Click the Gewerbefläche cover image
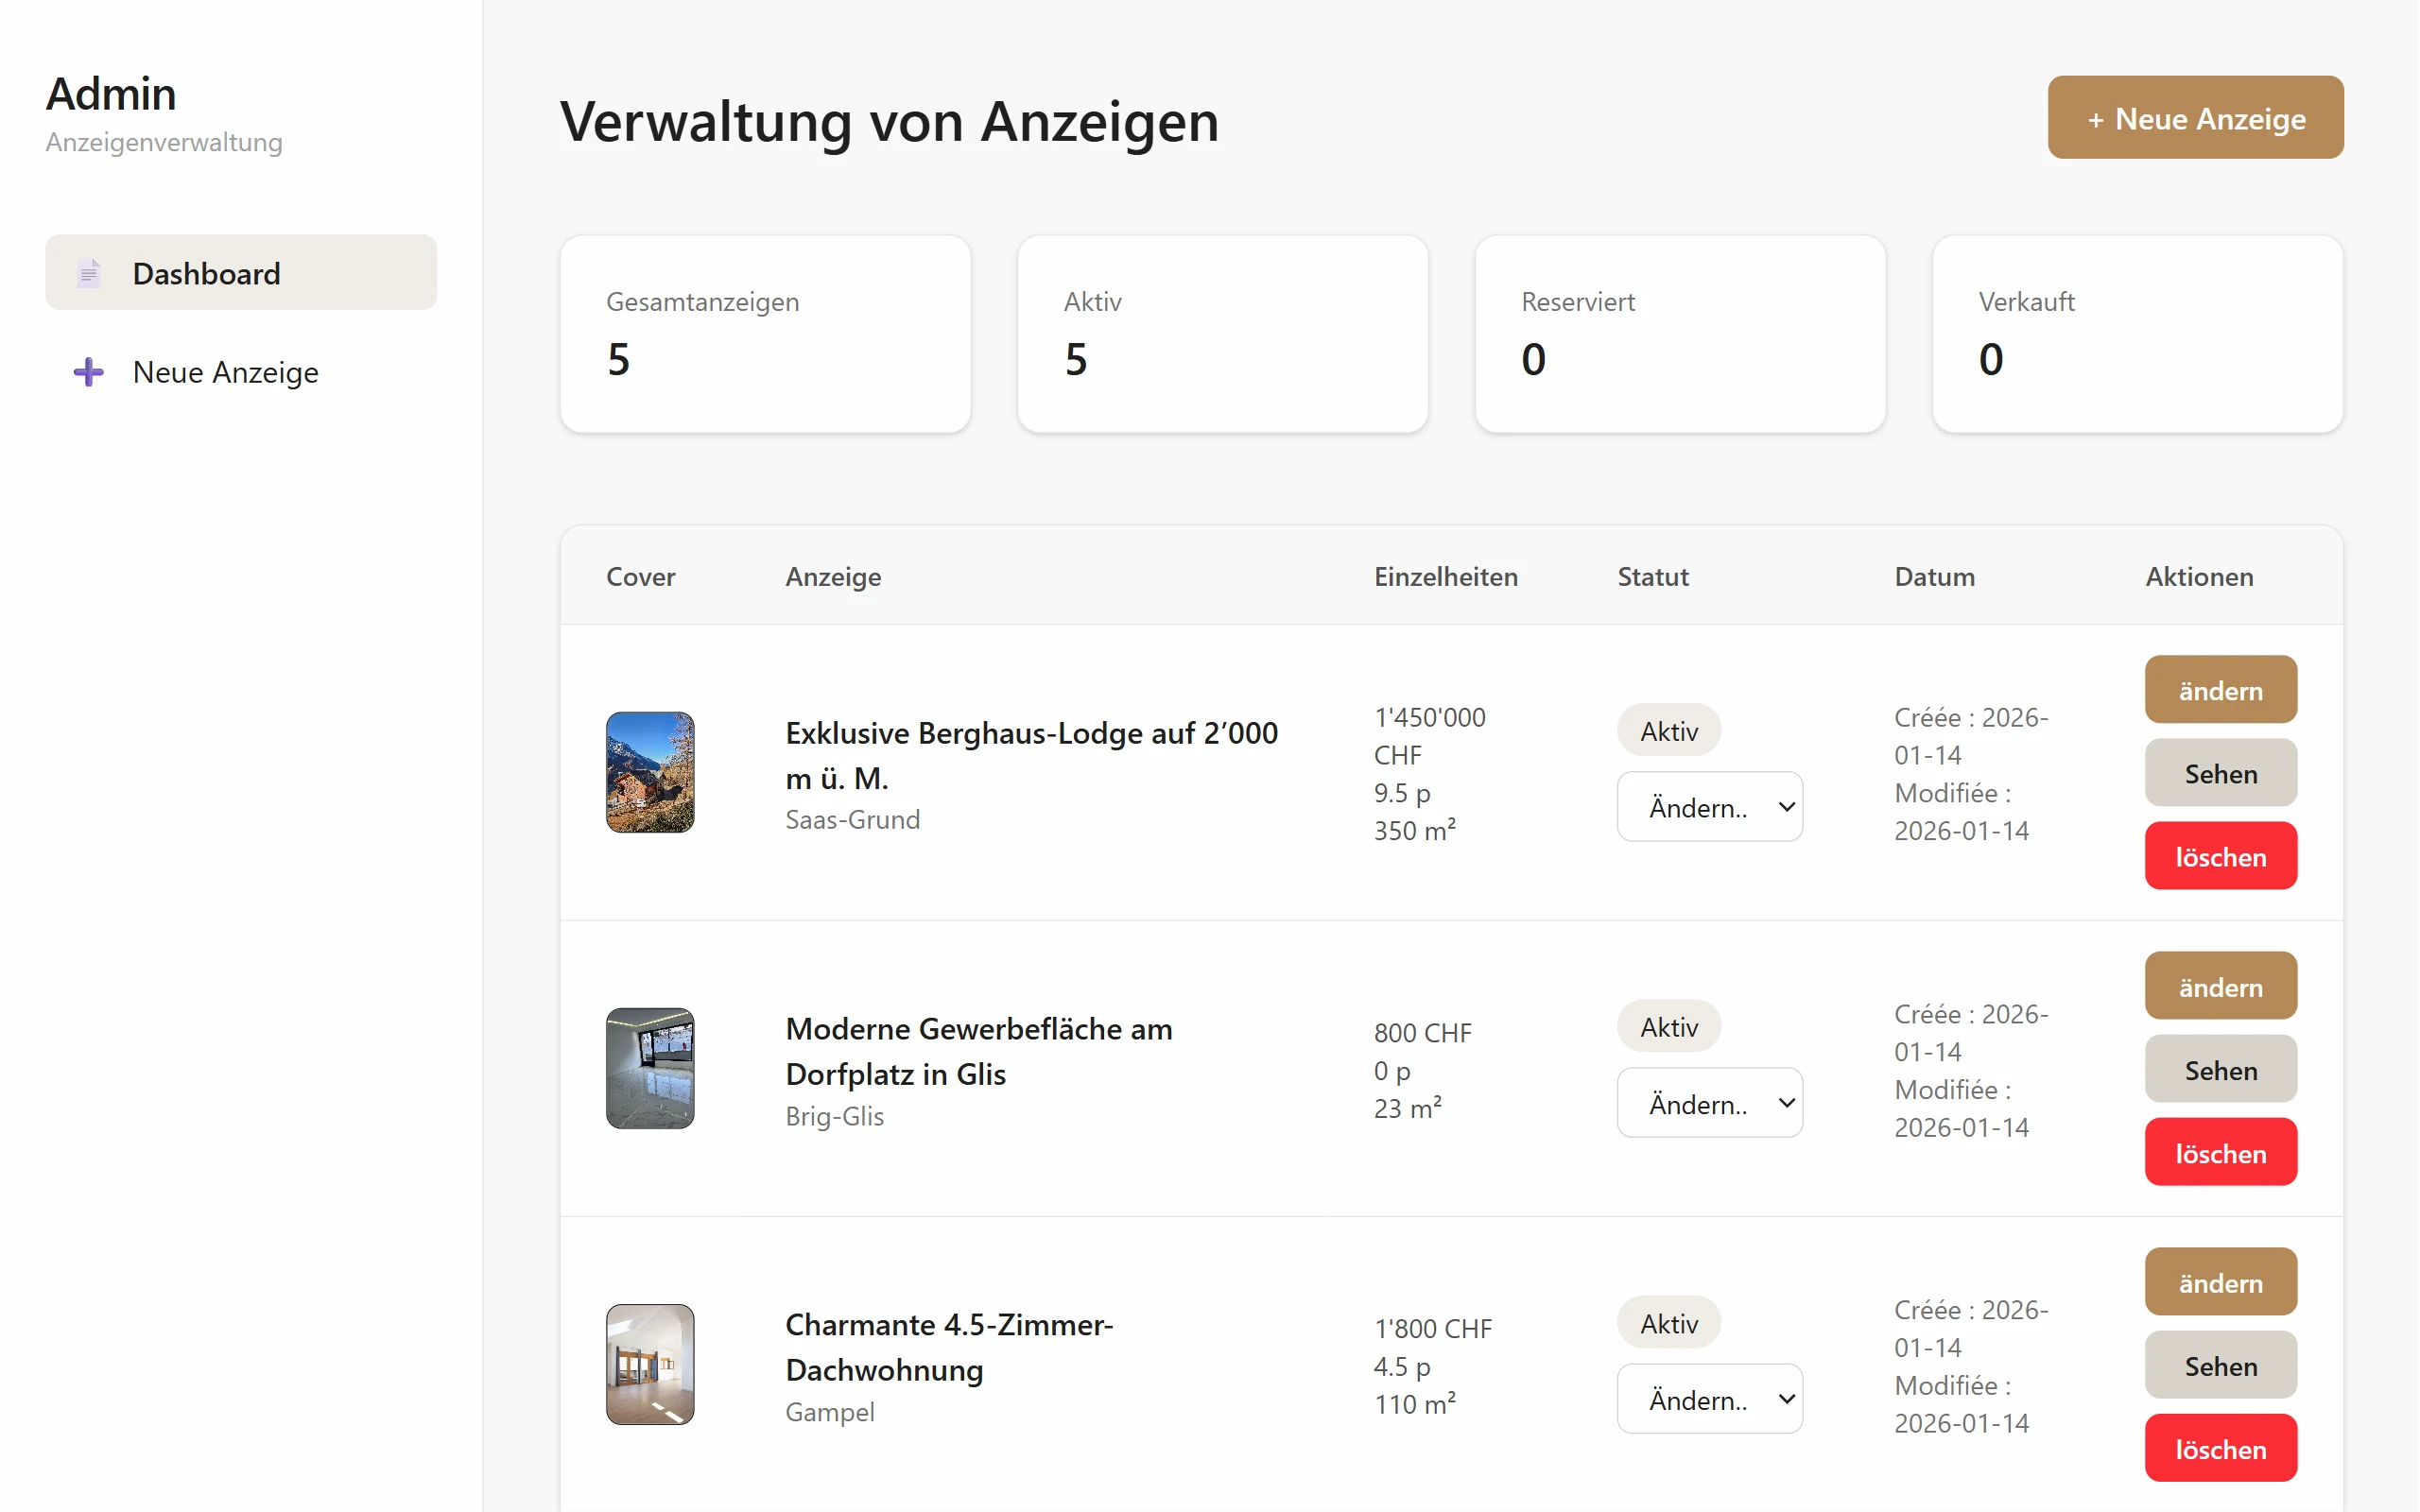Viewport: 2420px width, 1512px height. 649,1068
